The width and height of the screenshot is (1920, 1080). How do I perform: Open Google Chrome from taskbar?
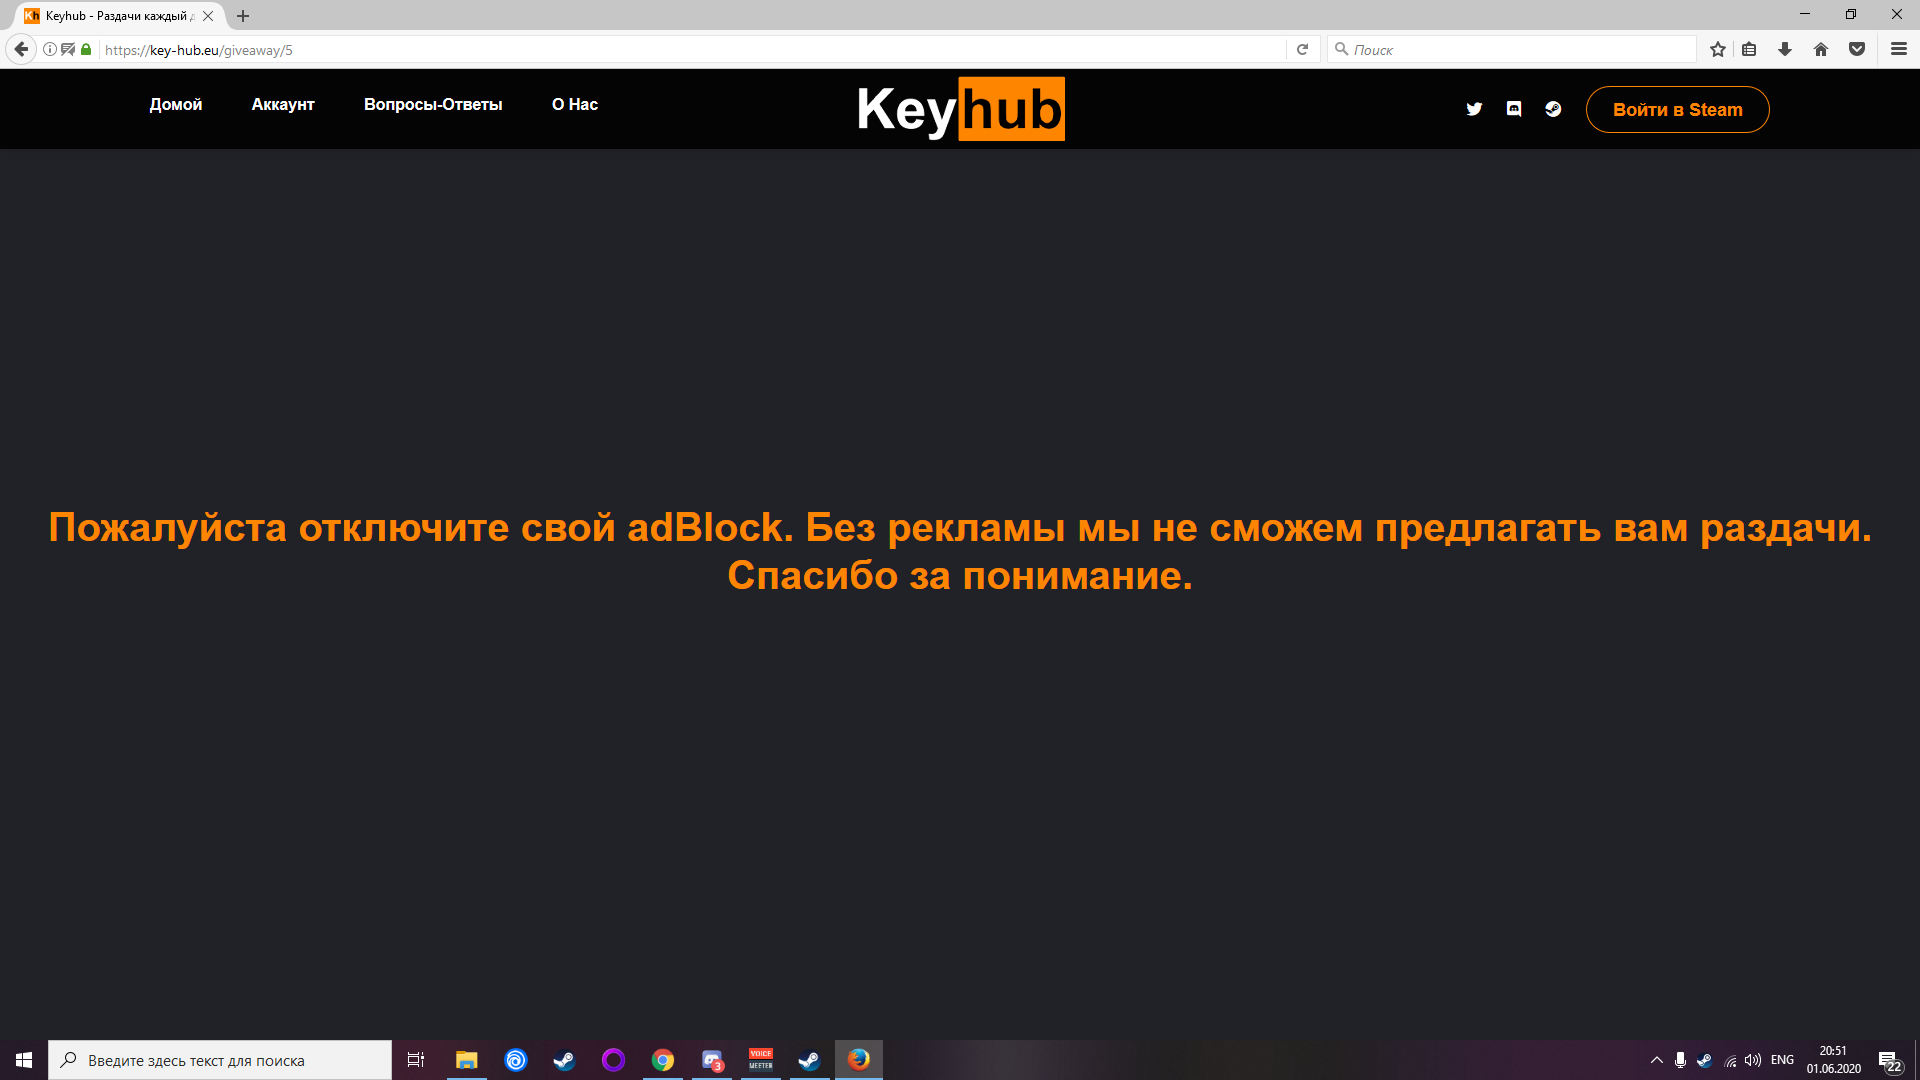pos(663,1060)
